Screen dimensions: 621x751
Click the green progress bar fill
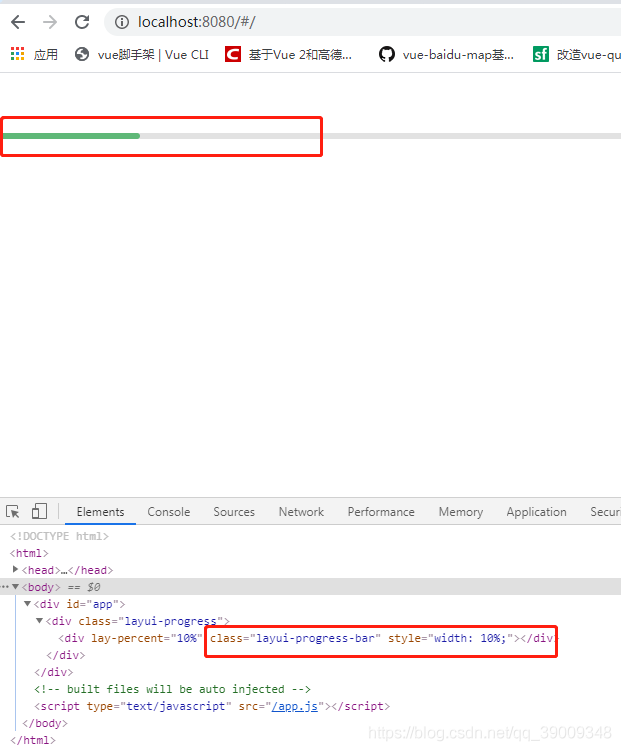(x=70, y=136)
